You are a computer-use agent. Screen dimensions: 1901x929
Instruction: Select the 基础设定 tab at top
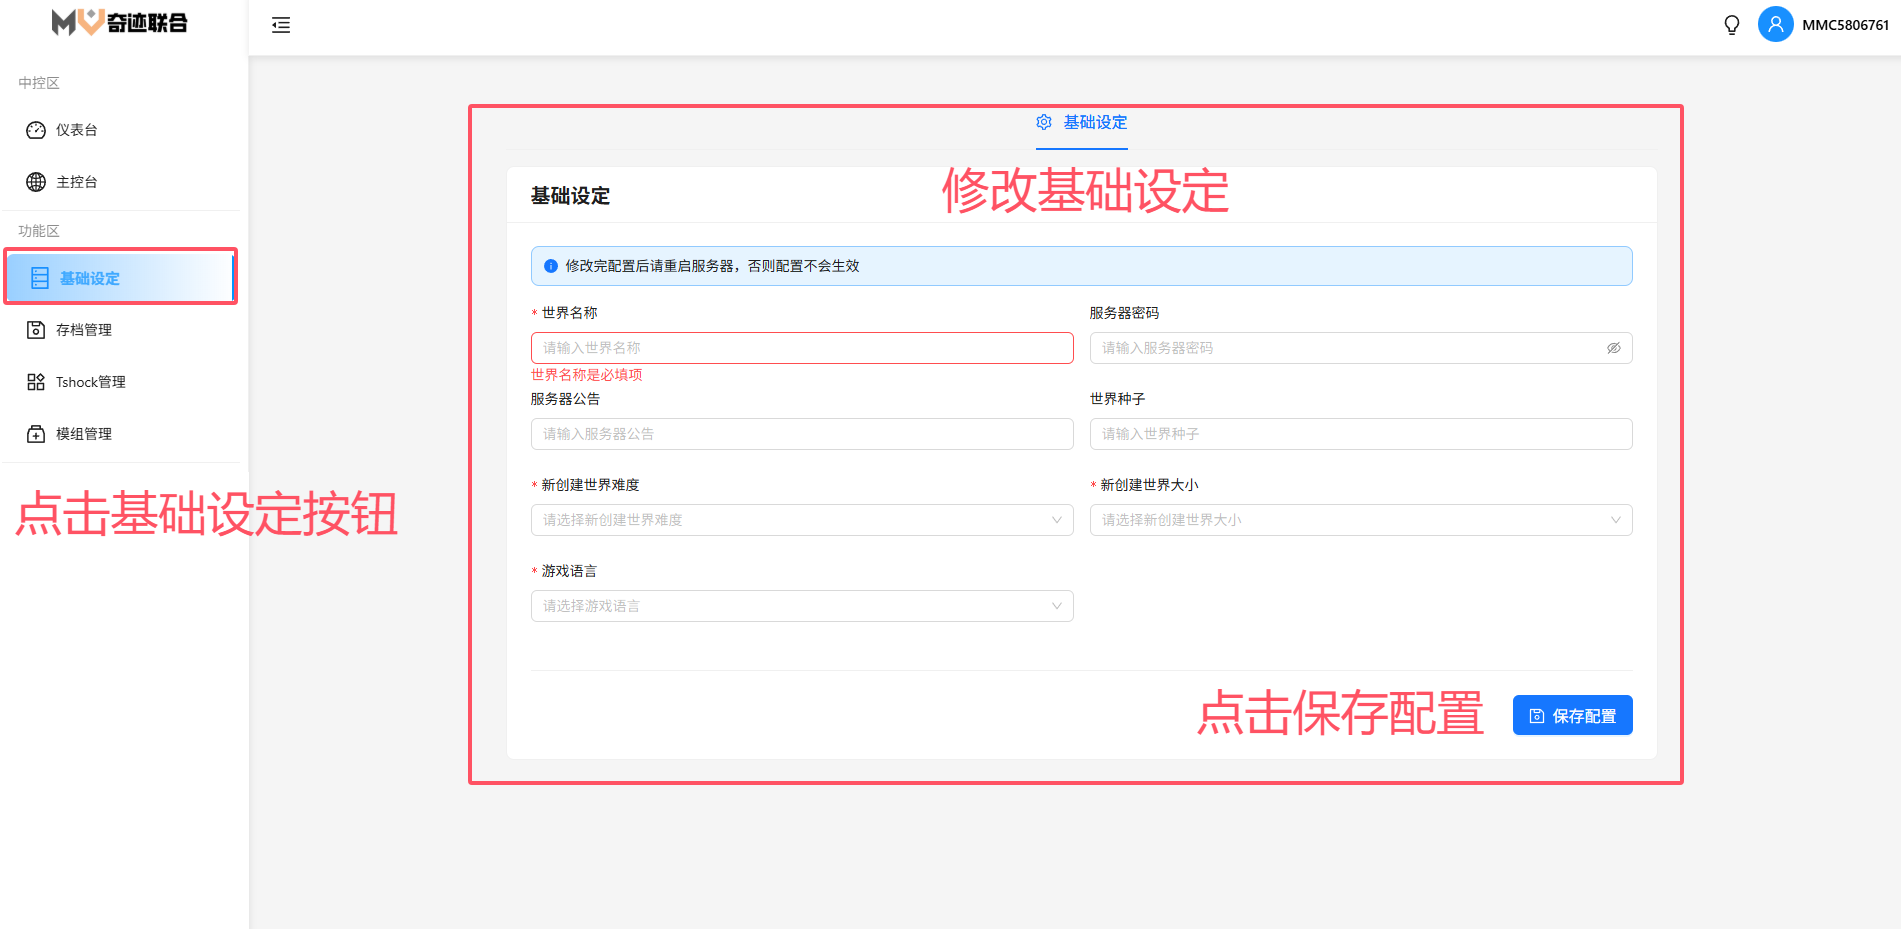1082,123
